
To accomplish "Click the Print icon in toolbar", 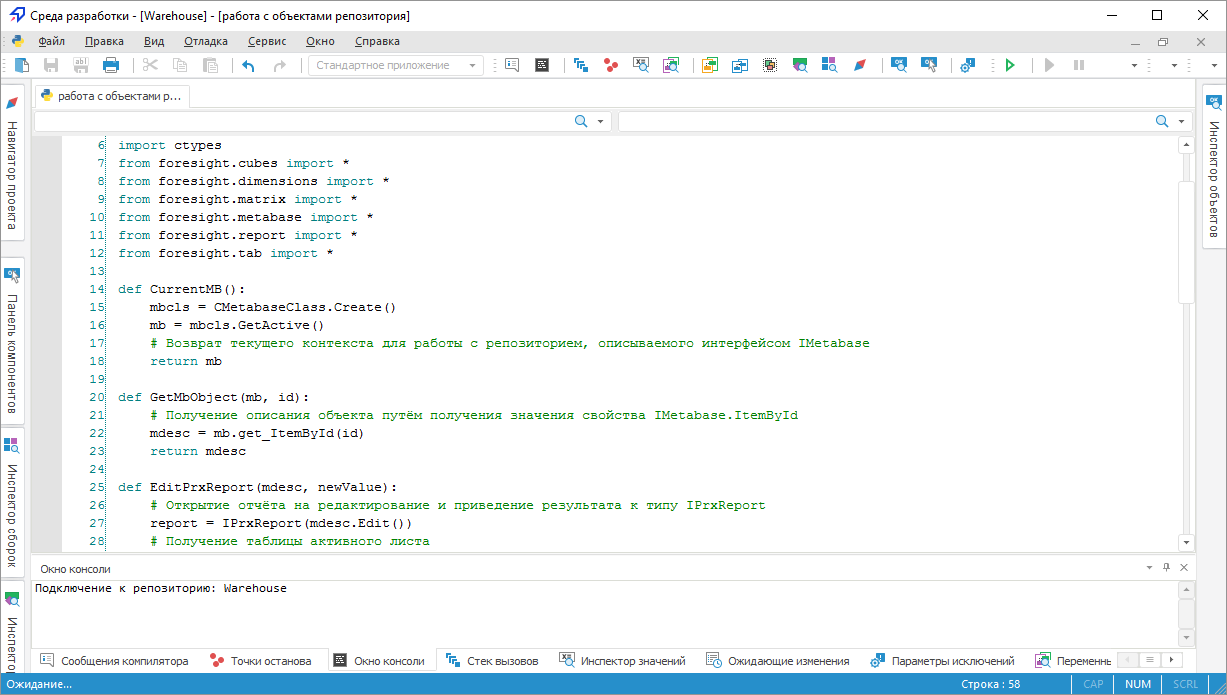I will click(111, 65).
